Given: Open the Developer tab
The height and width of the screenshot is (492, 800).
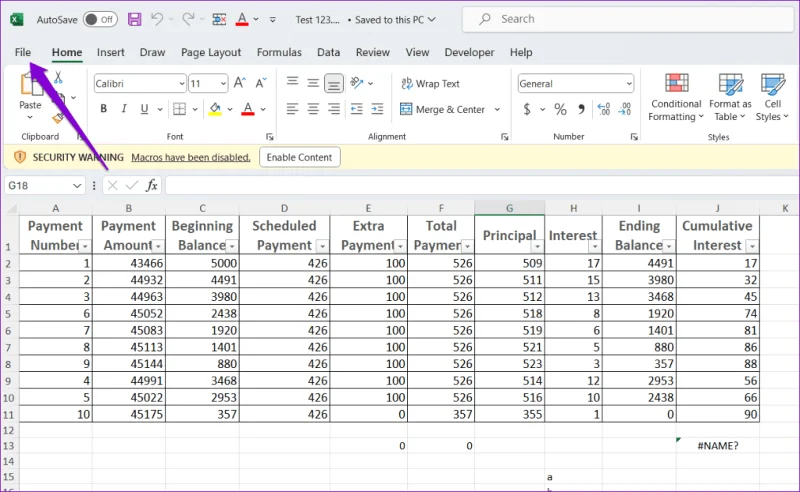Looking at the screenshot, I should point(469,52).
